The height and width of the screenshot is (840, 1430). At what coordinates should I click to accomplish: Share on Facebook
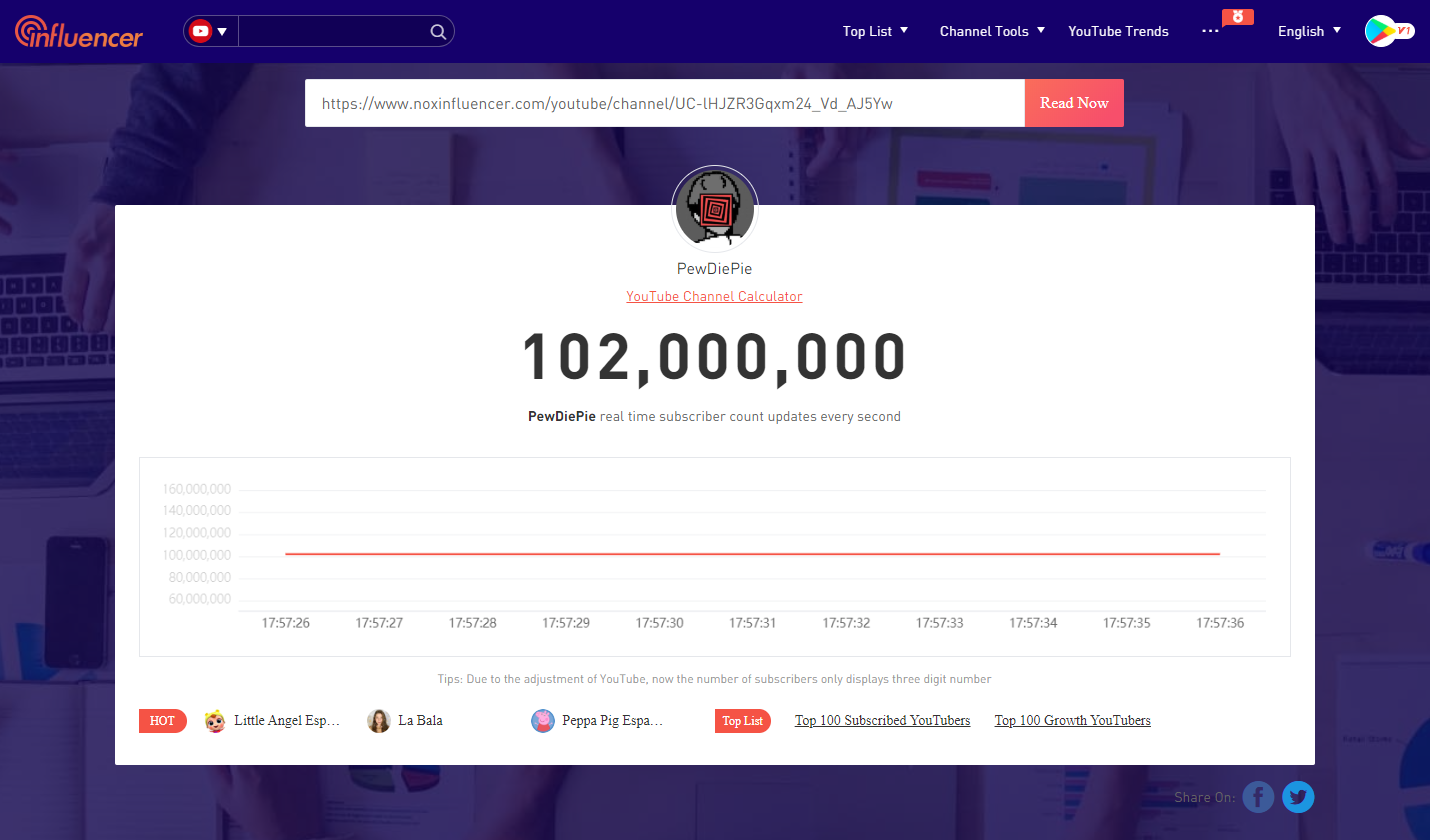pyautogui.click(x=1259, y=797)
